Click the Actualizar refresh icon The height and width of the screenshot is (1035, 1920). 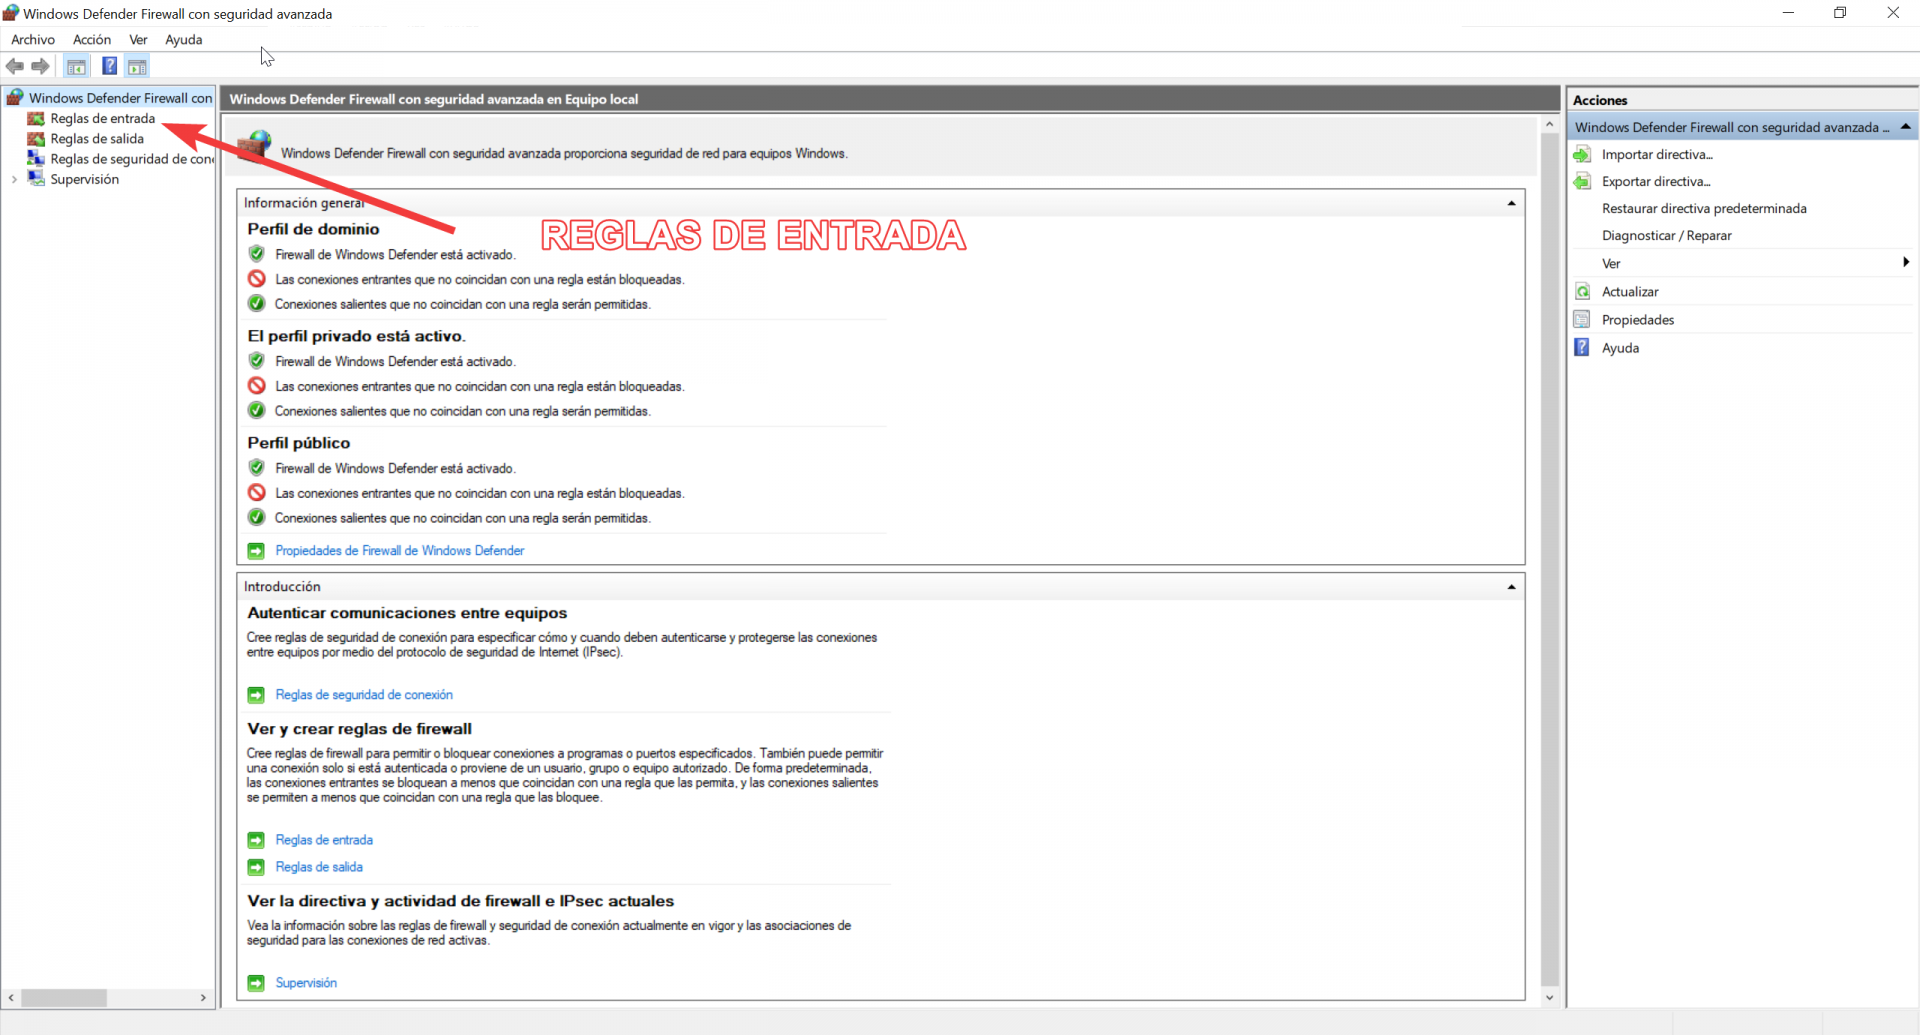1582,292
